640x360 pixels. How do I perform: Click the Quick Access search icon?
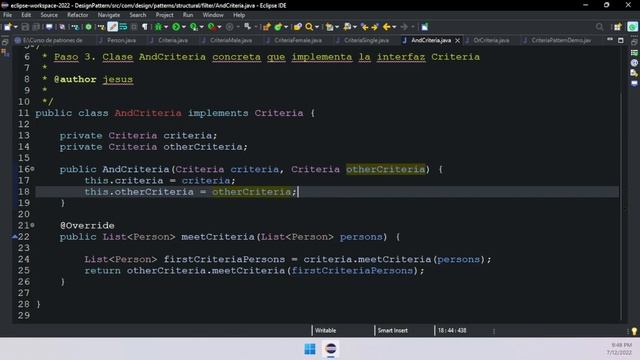(599, 27)
